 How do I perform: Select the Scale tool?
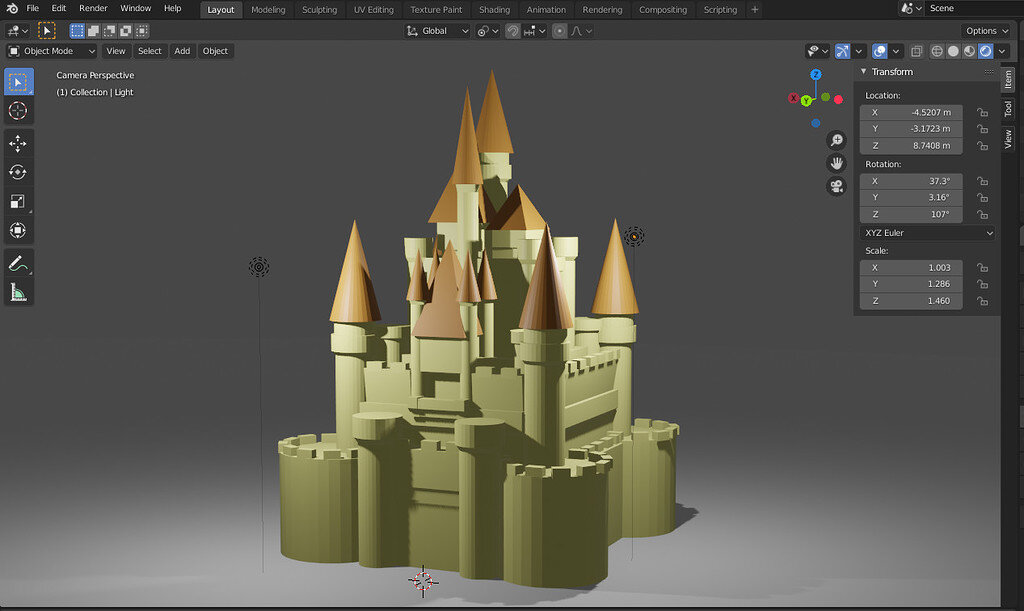click(x=16, y=201)
